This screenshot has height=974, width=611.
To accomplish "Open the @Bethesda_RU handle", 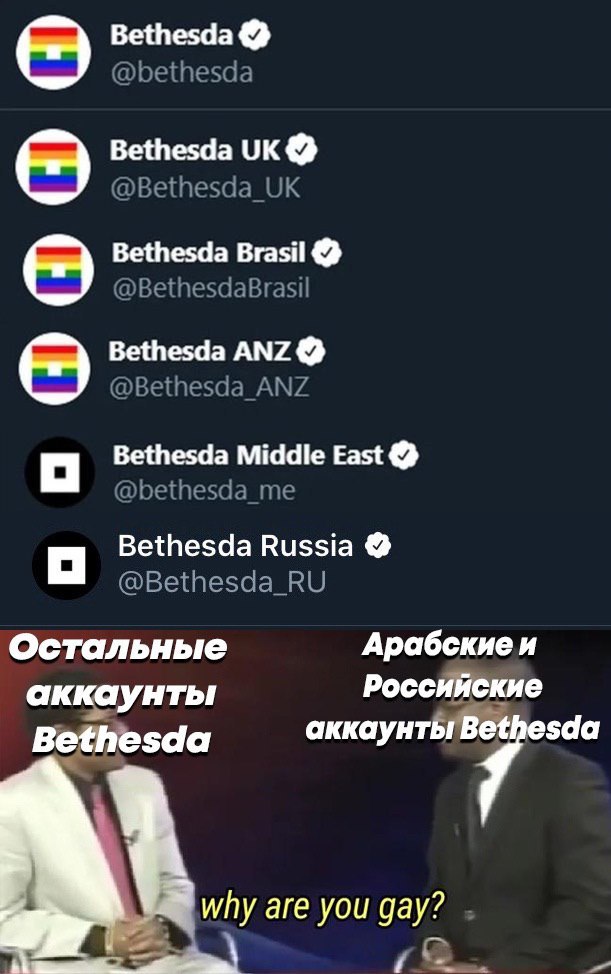I will [222, 582].
